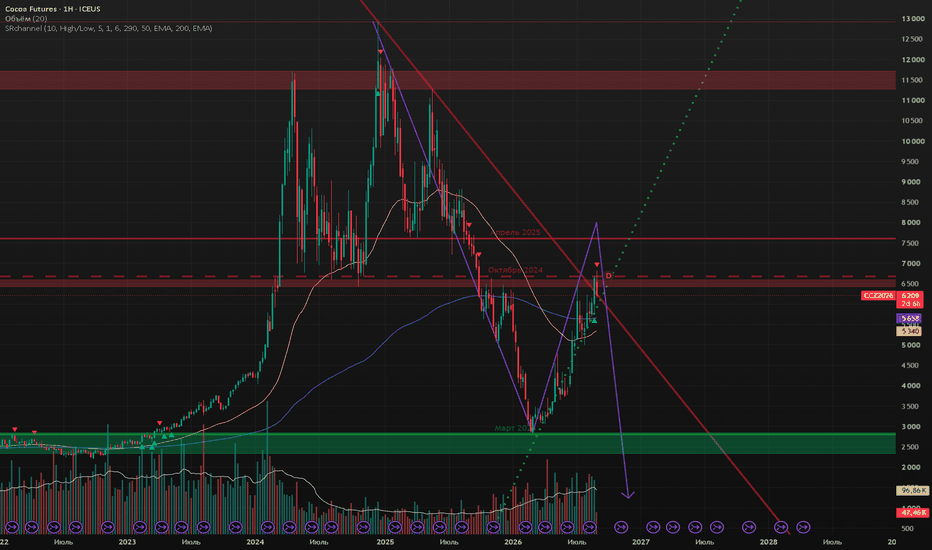Click the purple 5658 EMA value label

click(909, 319)
